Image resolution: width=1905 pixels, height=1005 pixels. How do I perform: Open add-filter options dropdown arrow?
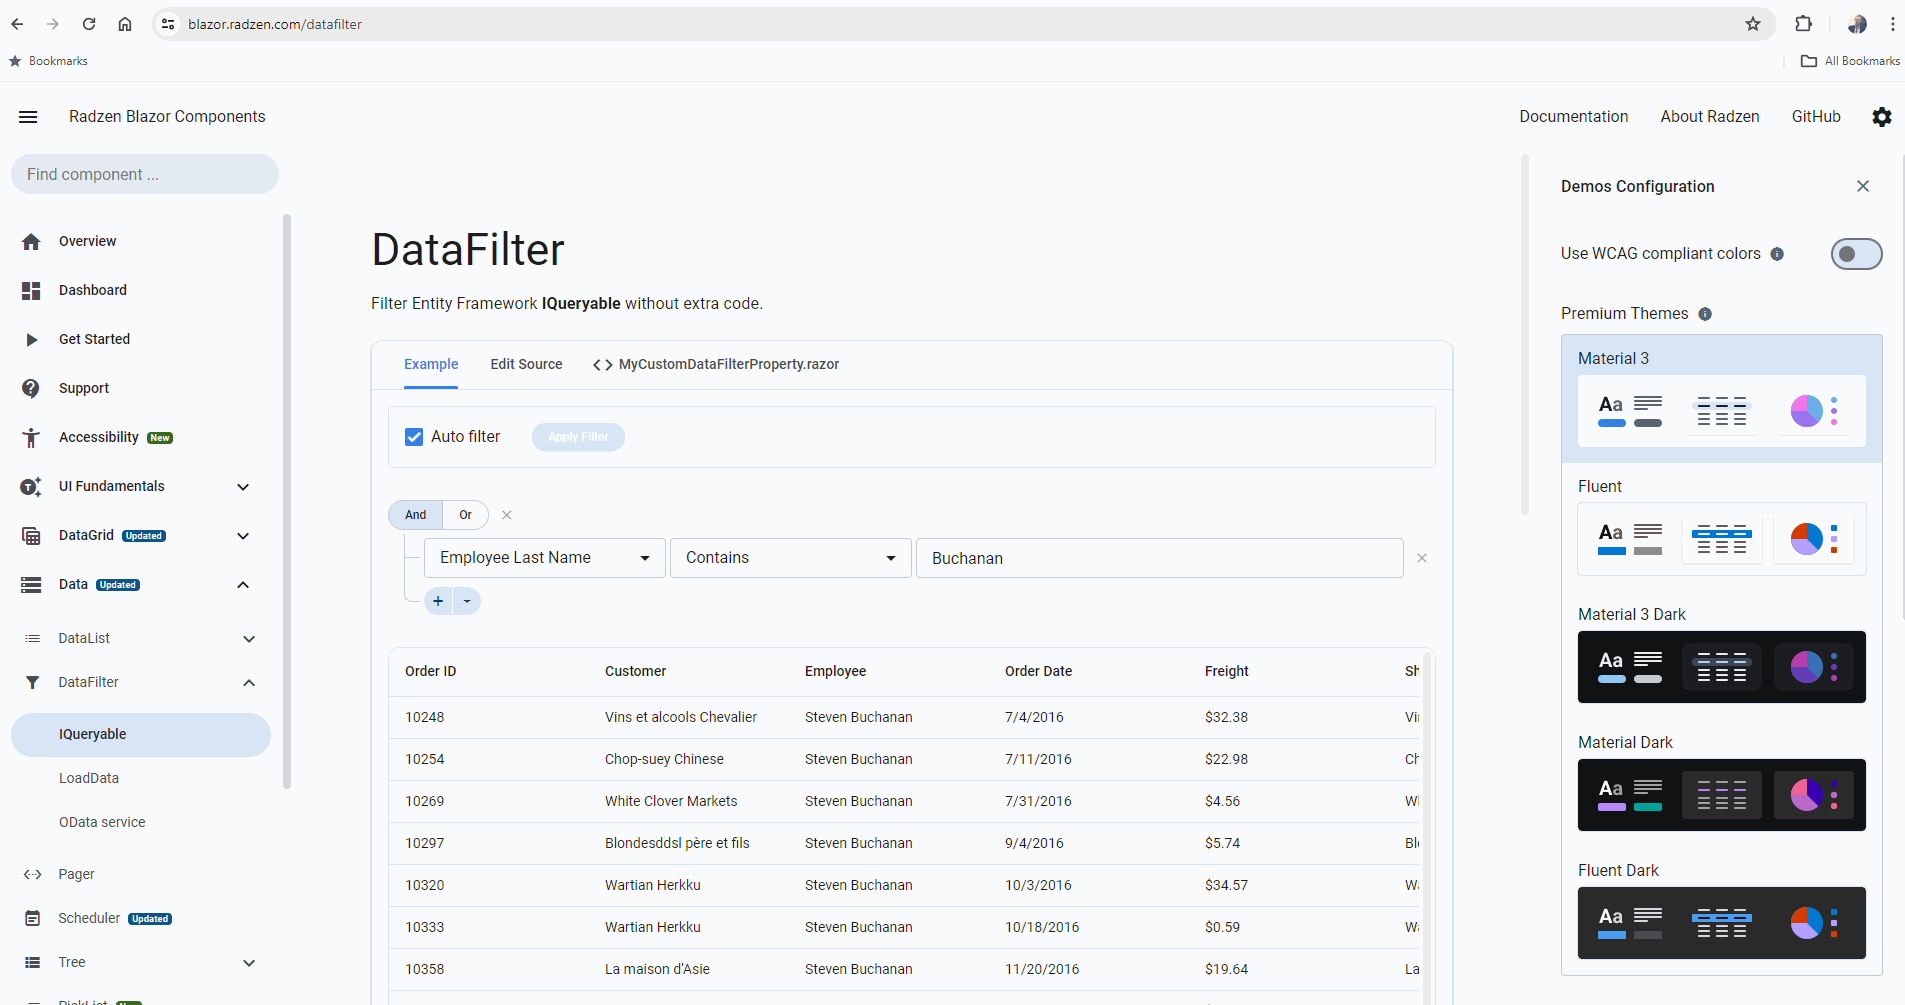pos(467,601)
